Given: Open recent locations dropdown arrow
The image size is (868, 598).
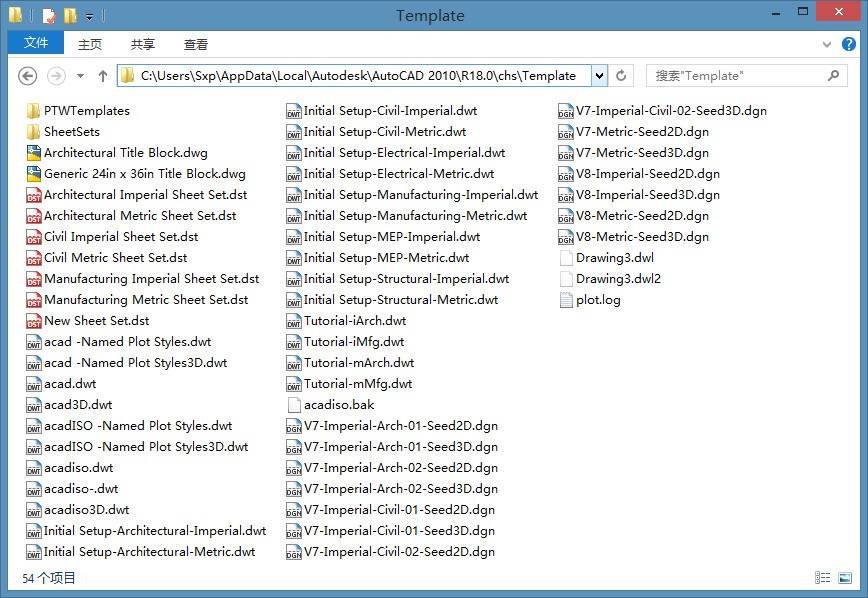Looking at the screenshot, I should pos(80,76).
